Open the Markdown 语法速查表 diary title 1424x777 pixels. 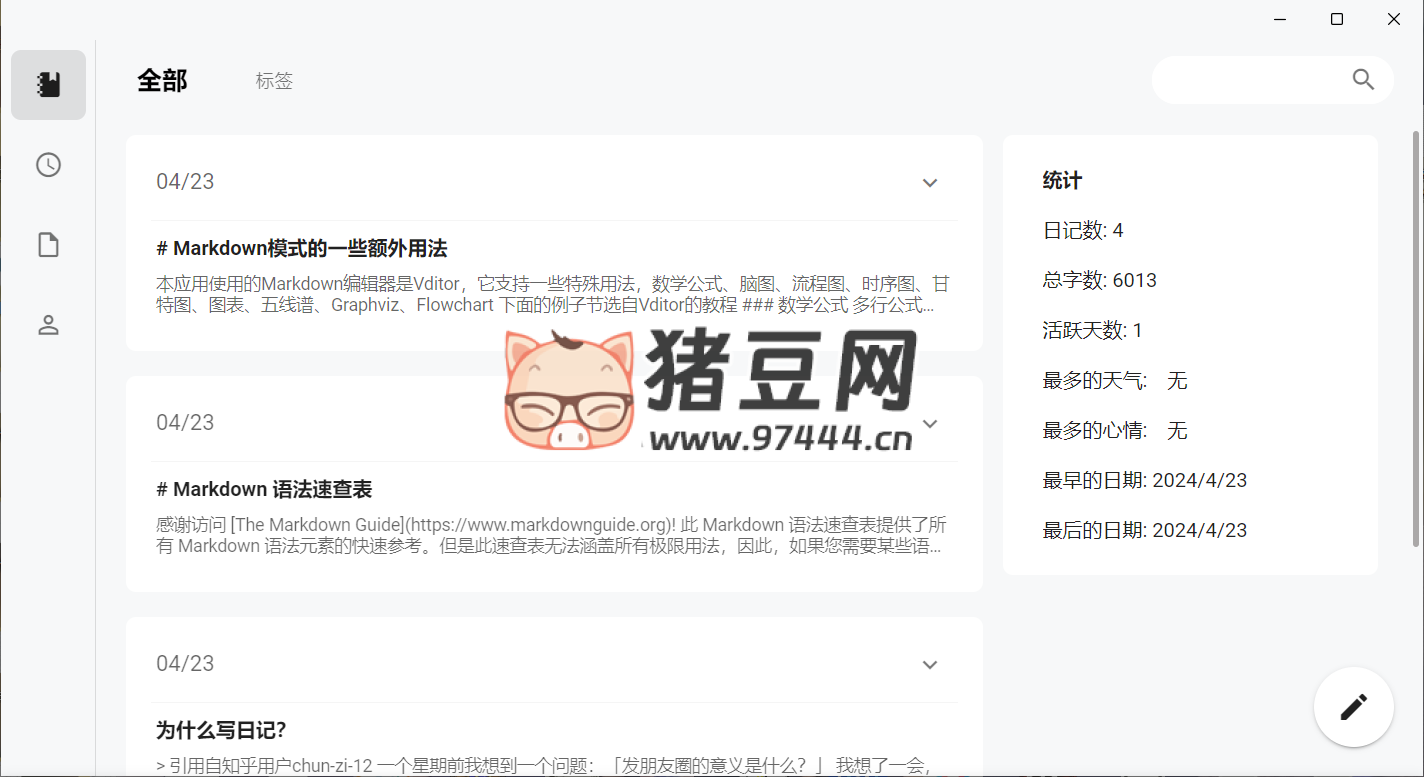coord(264,490)
